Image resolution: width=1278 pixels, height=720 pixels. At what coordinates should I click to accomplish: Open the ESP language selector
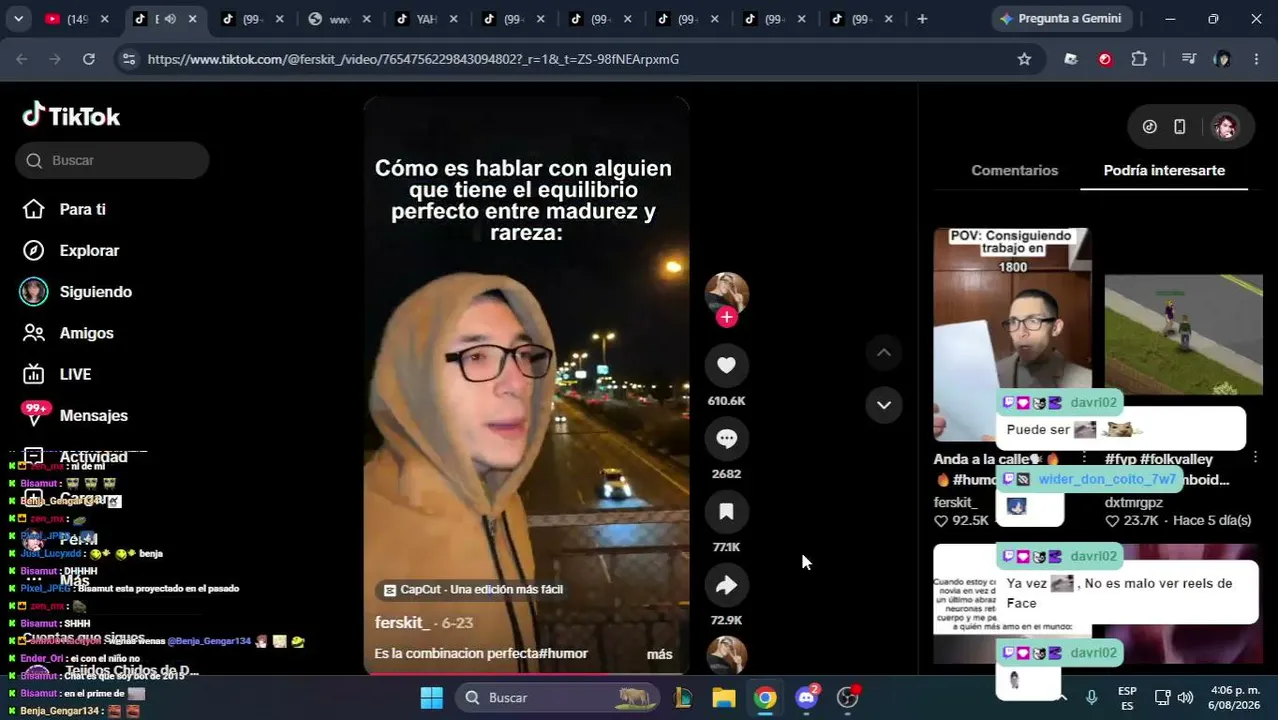1127,698
